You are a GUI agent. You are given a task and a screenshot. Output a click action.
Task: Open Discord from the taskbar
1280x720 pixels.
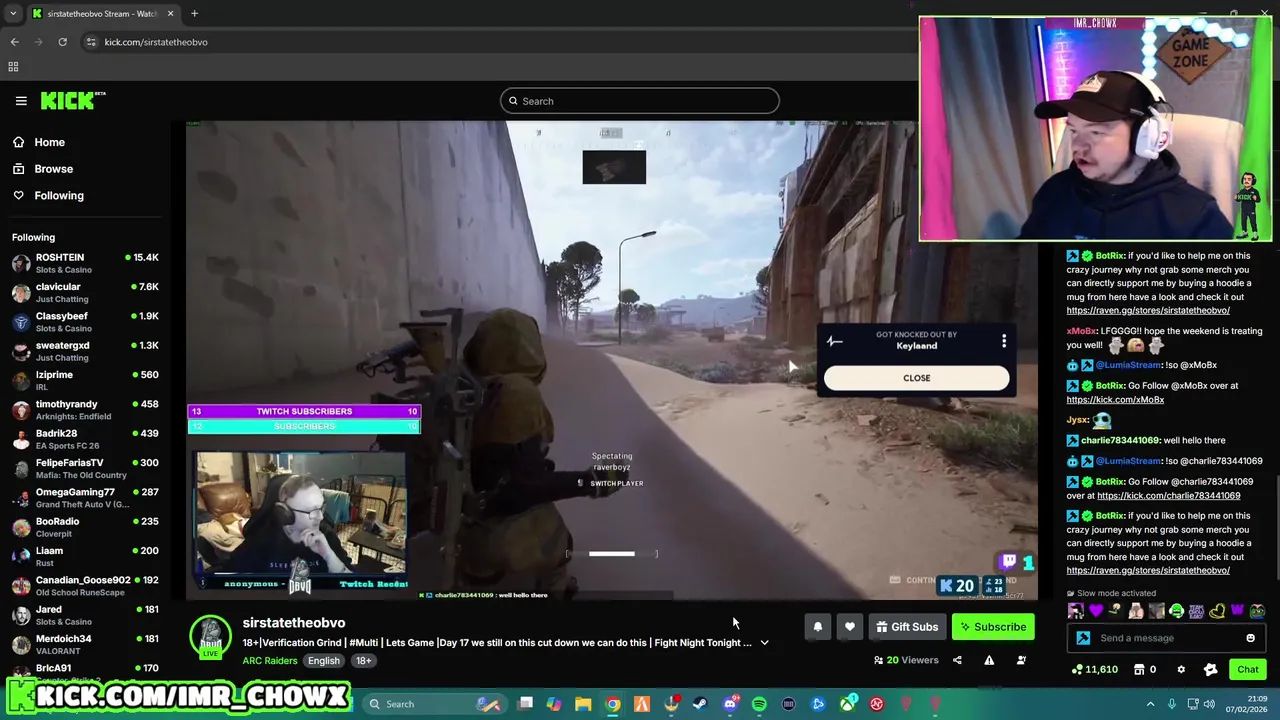730,704
